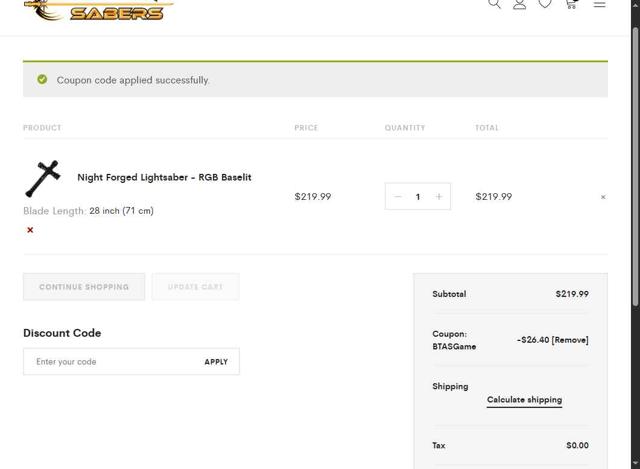Click the QUANTITY column header
Screen dimensions: 640x469
(x=405, y=128)
